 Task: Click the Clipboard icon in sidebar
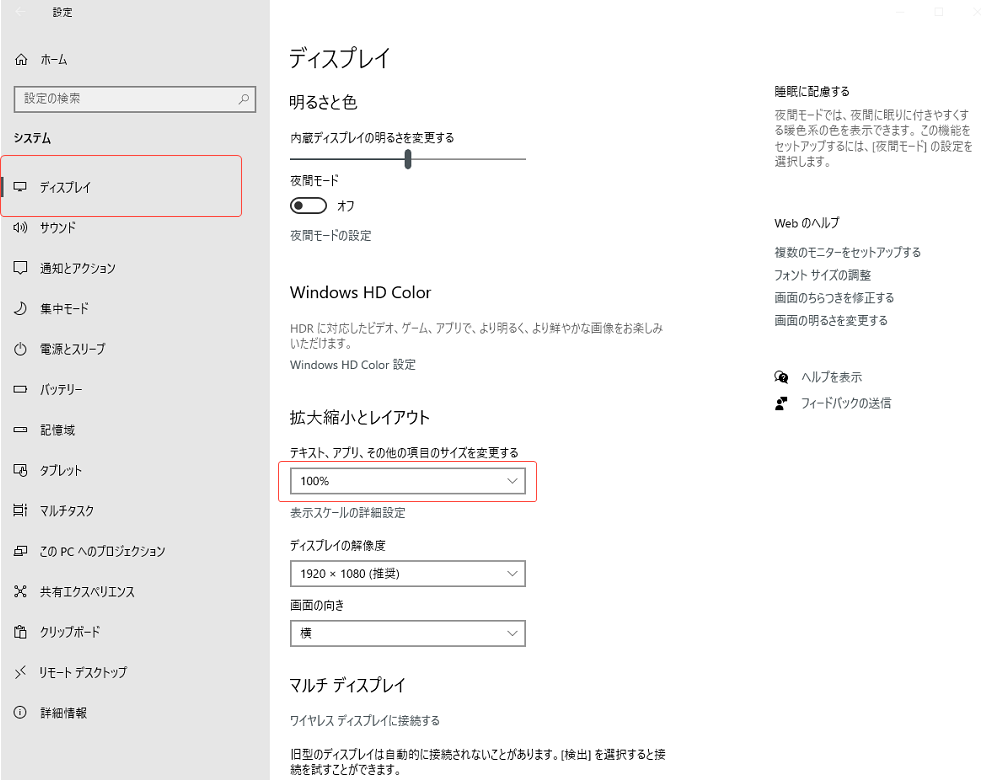coord(20,632)
